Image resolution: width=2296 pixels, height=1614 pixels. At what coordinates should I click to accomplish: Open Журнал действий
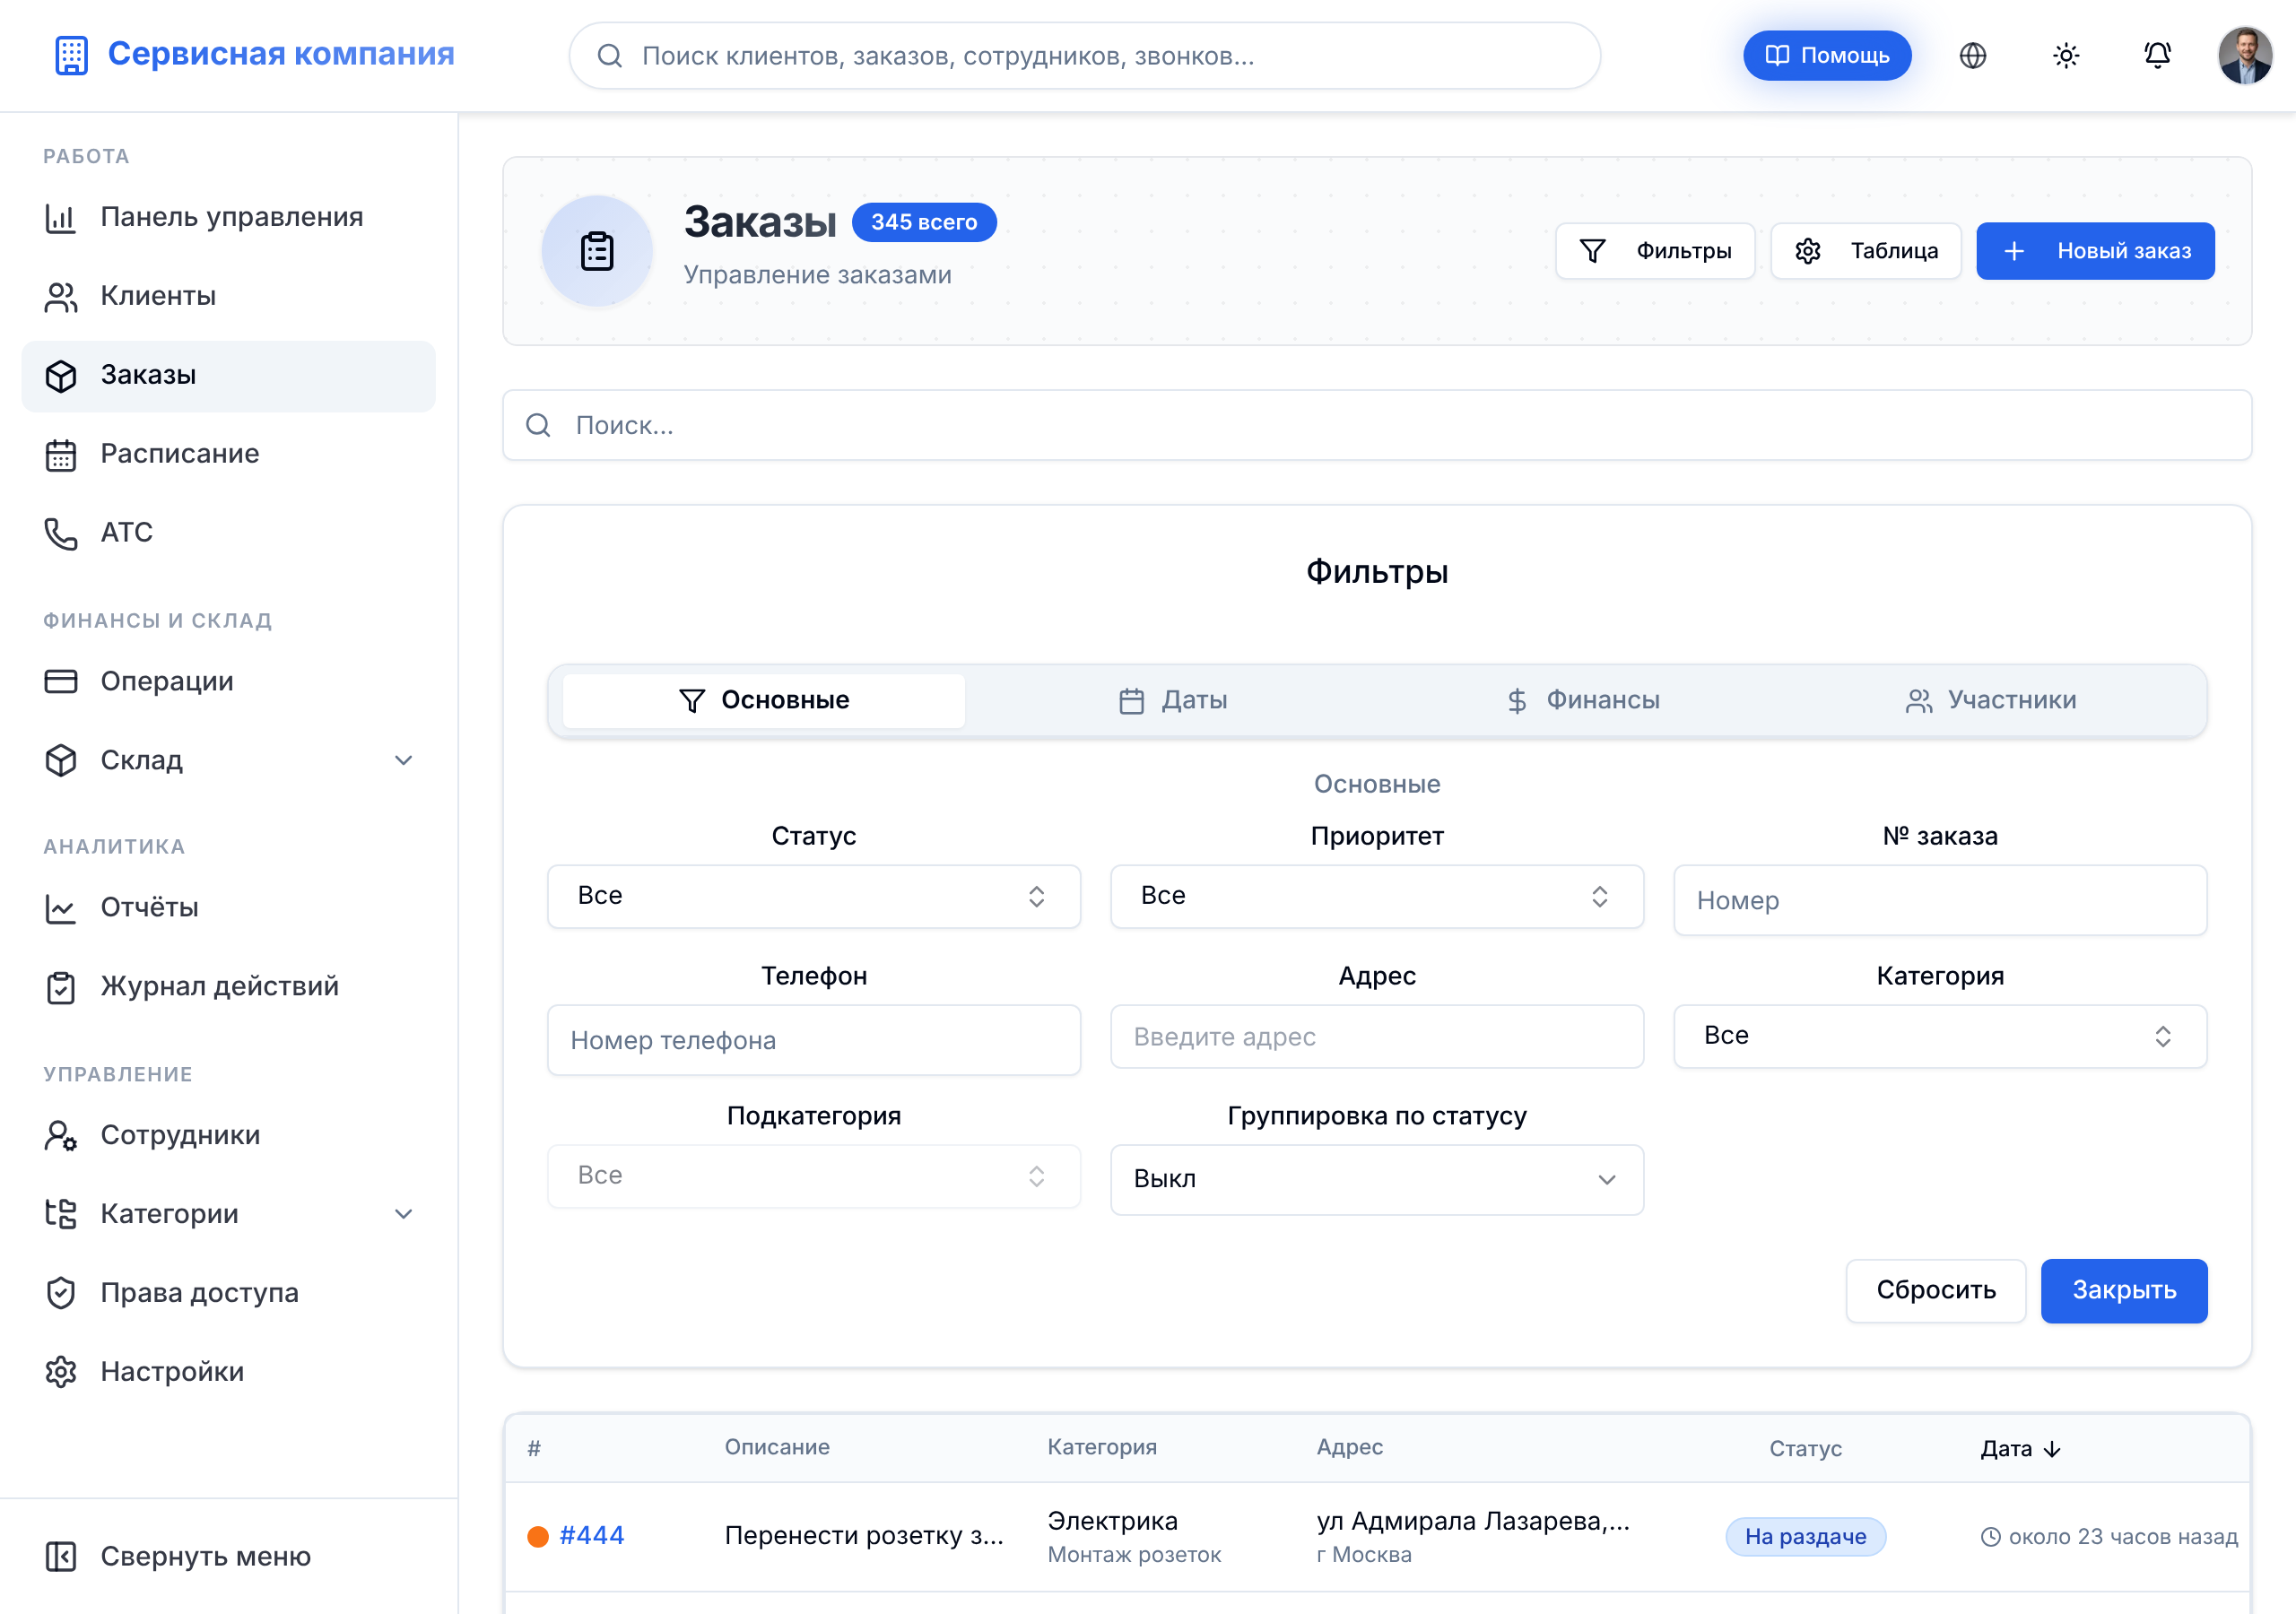click(228, 987)
